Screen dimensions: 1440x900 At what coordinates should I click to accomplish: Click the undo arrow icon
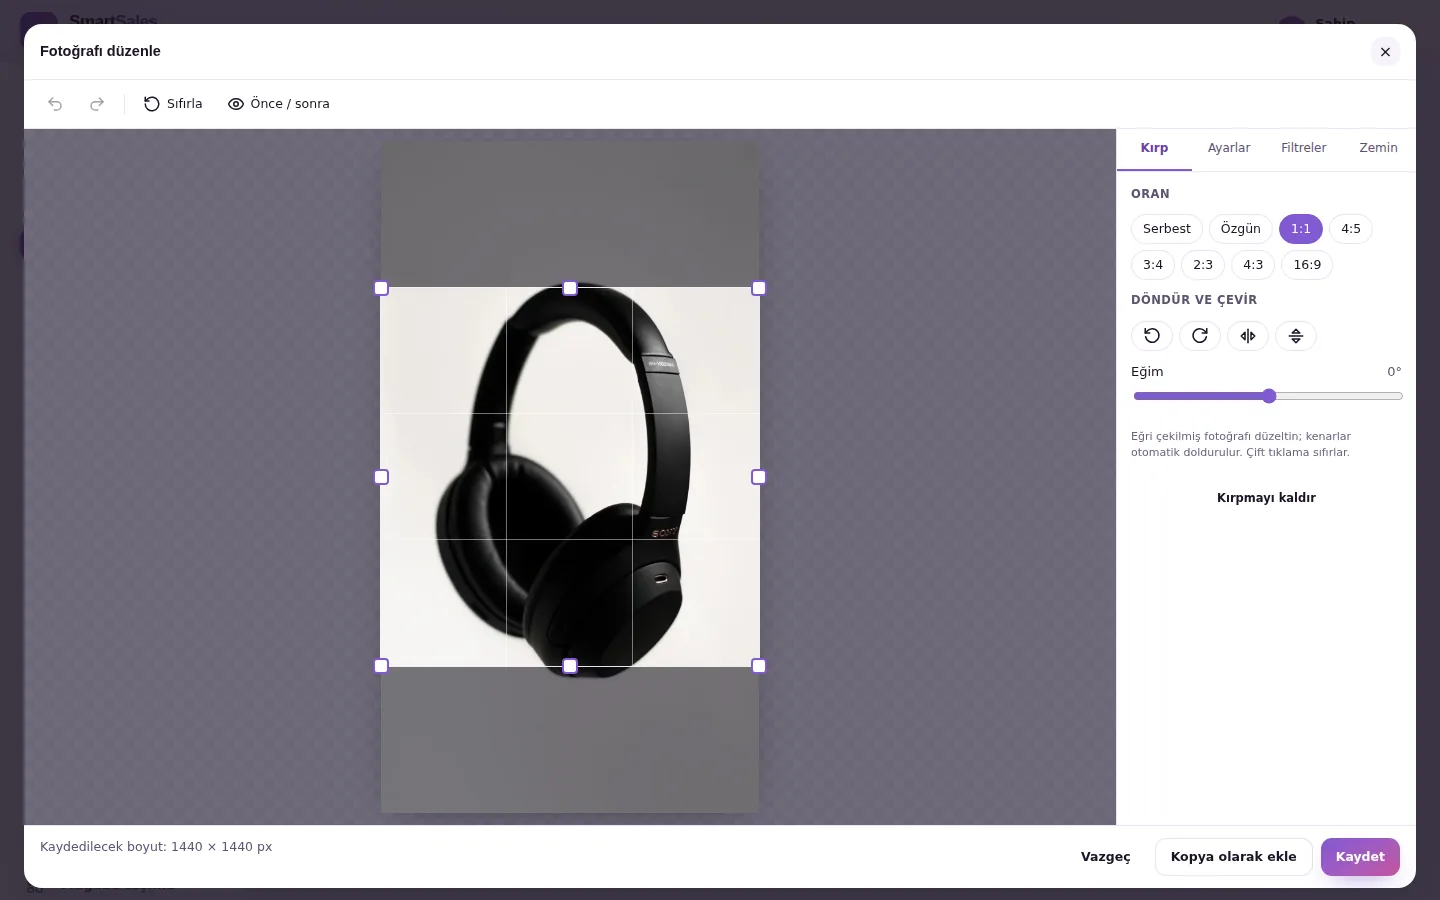[55, 104]
